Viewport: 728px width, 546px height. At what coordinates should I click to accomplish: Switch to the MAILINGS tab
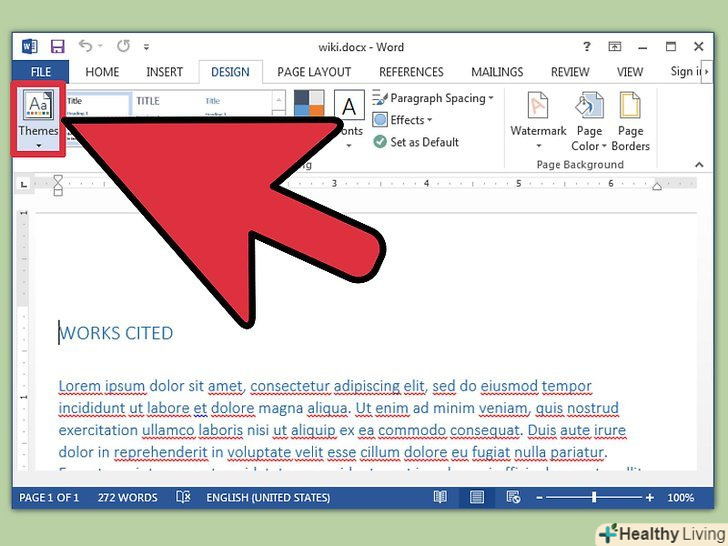tap(497, 72)
